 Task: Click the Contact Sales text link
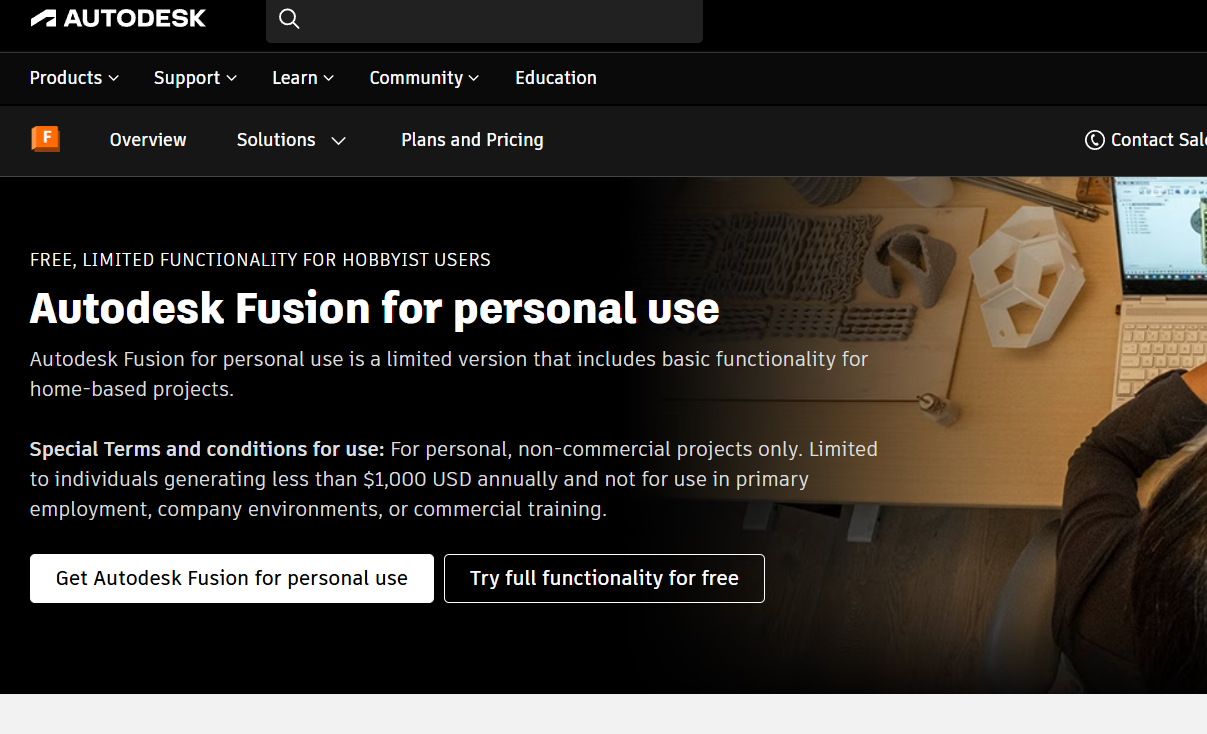click(1158, 140)
